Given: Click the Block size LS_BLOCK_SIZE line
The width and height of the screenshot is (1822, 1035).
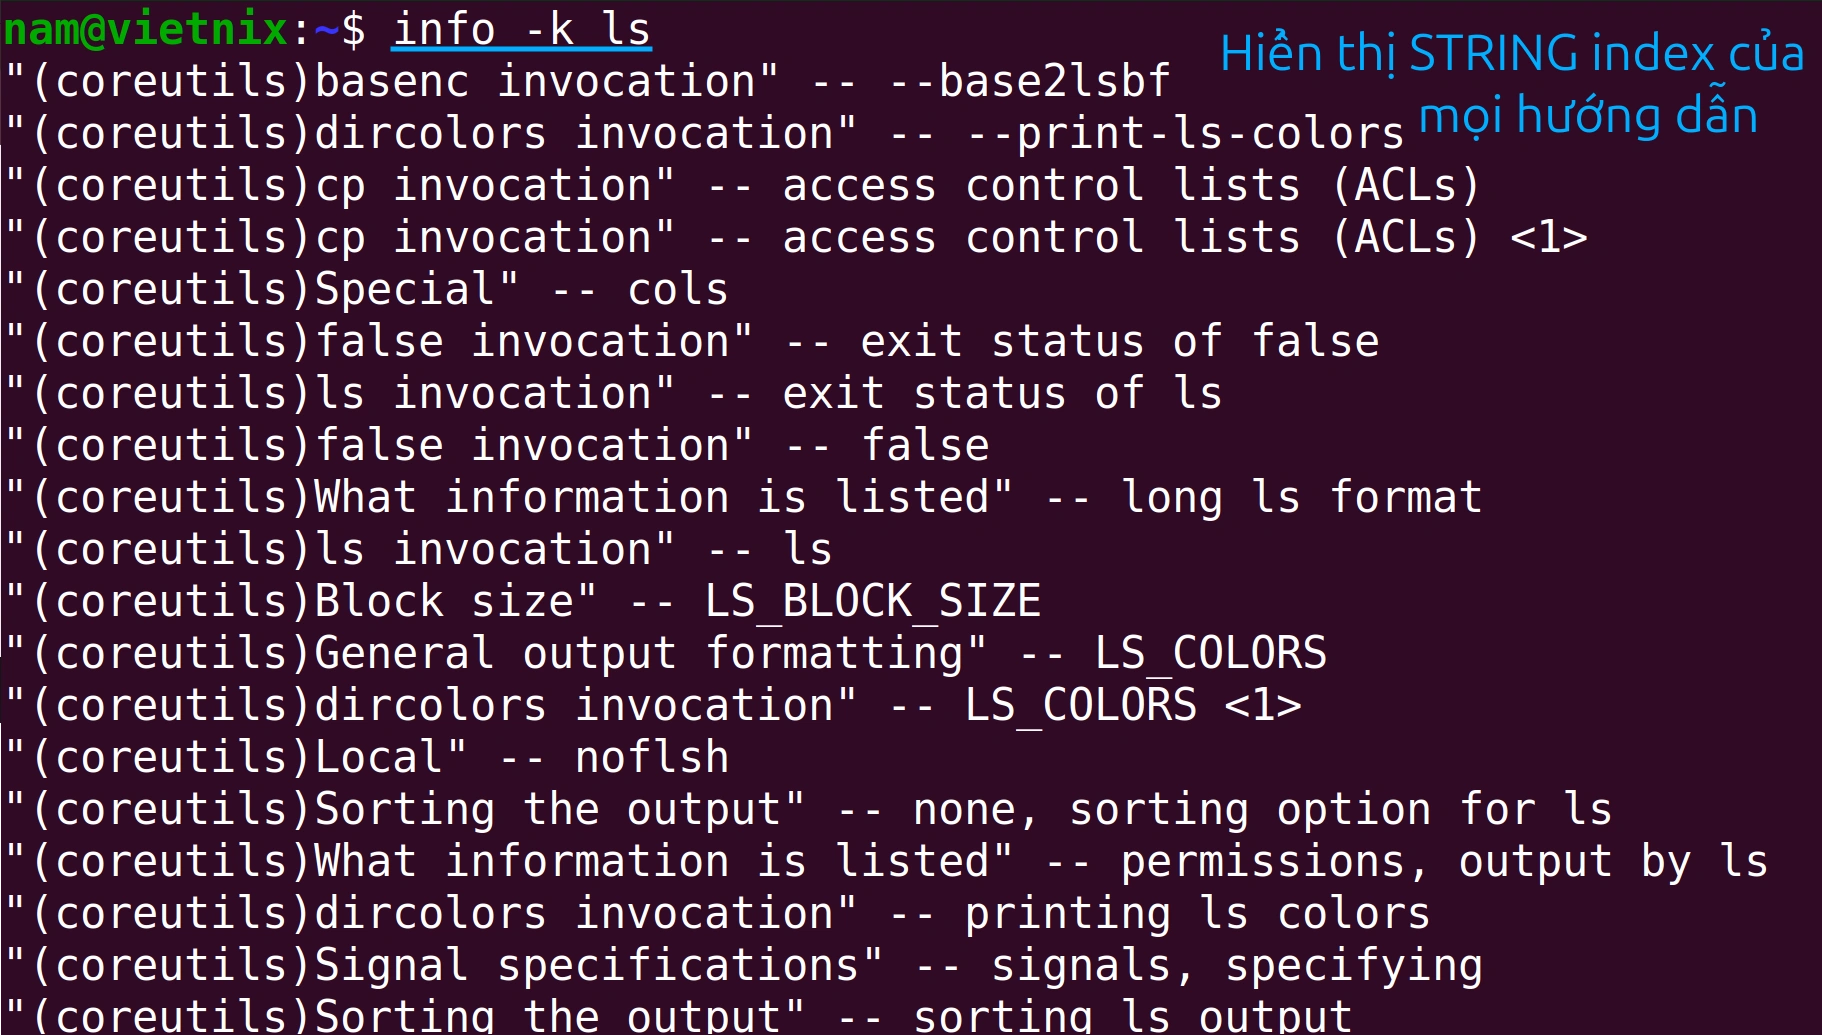Looking at the screenshot, I should click(x=523, y=601).
